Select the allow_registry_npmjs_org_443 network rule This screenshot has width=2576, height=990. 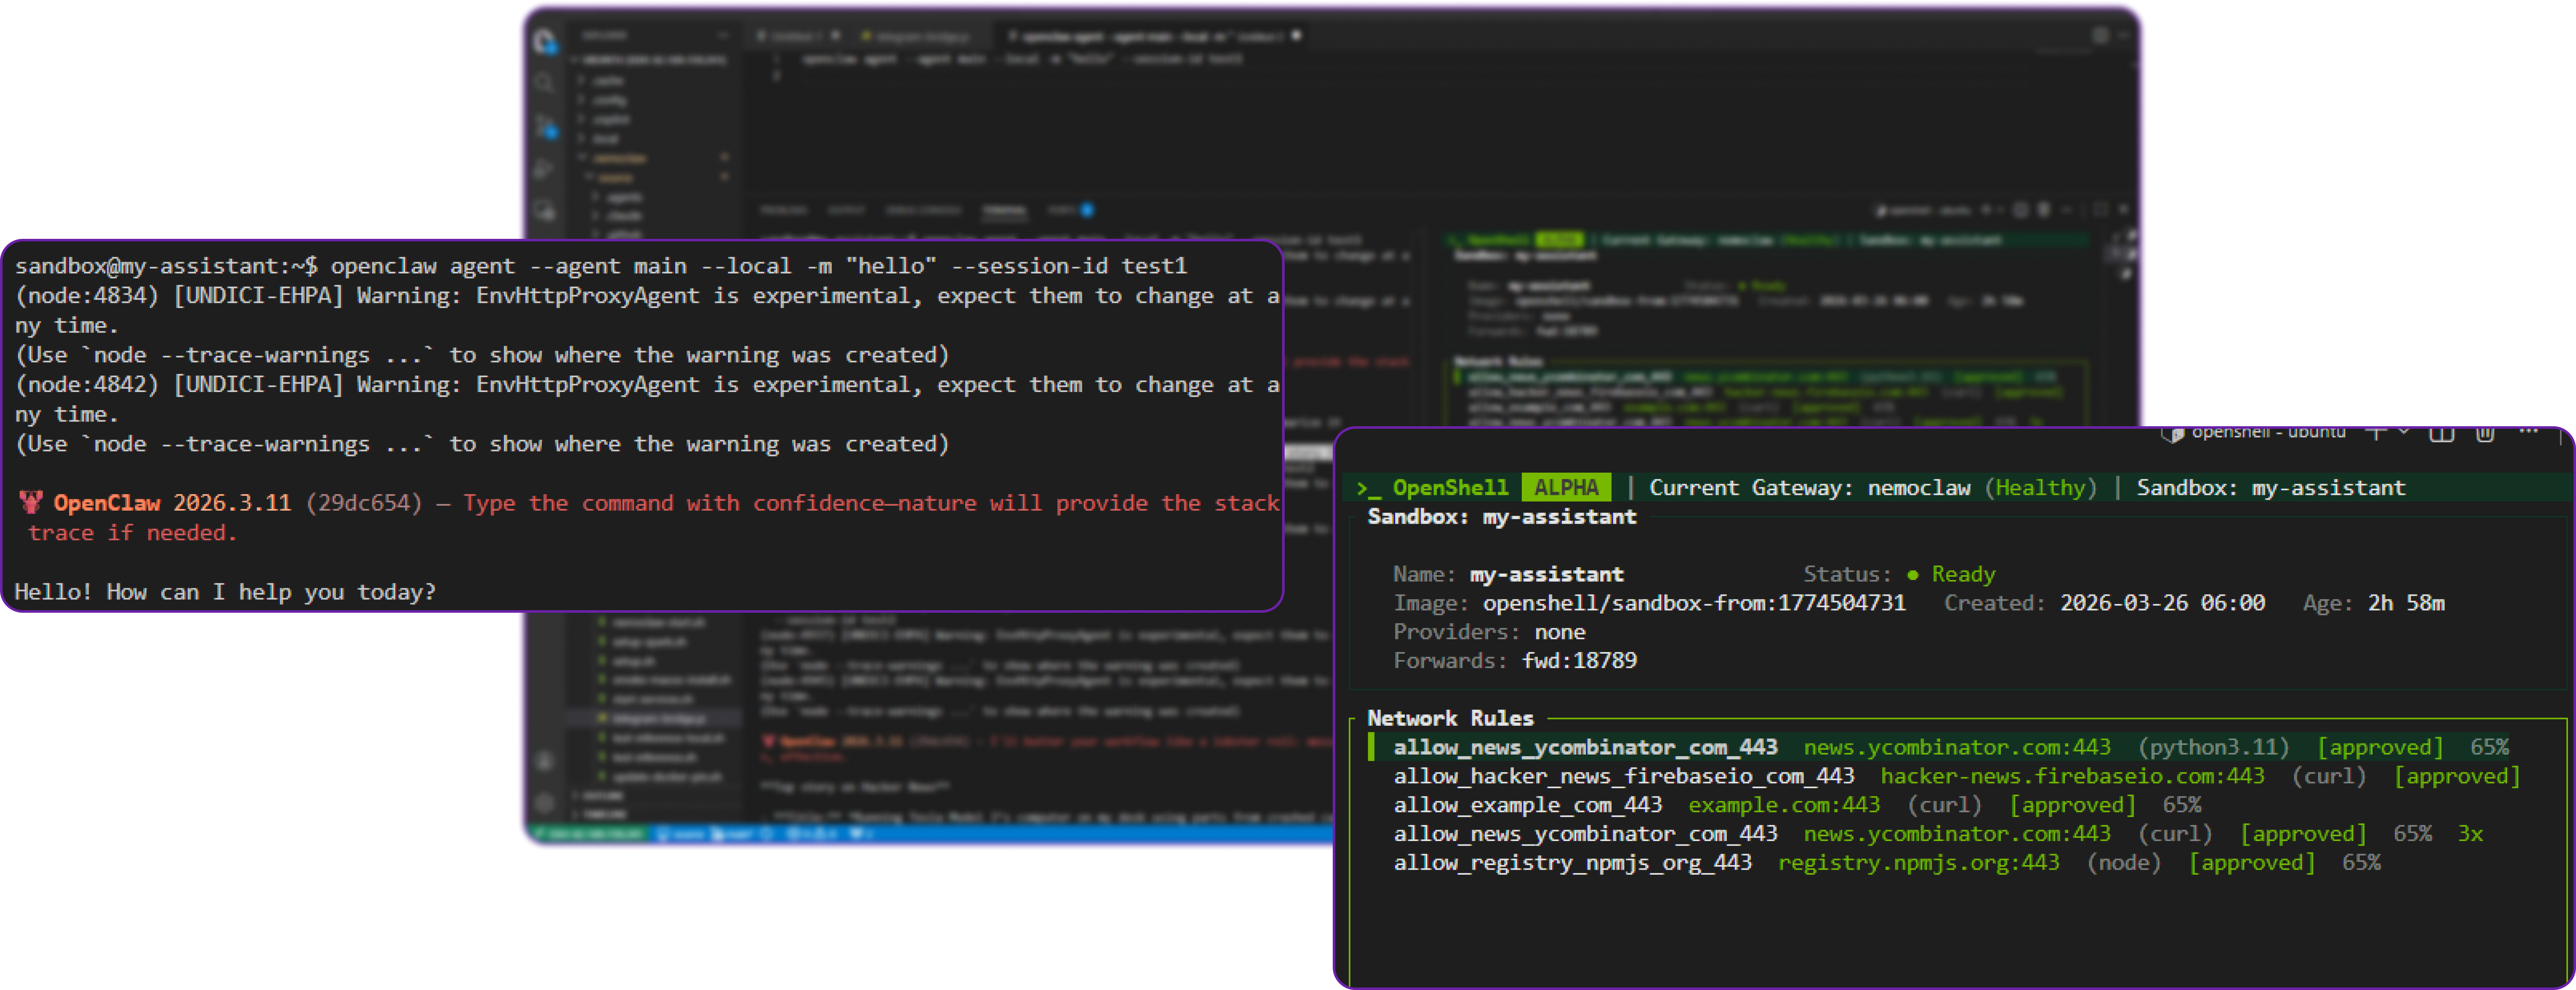click(1572, 862)
